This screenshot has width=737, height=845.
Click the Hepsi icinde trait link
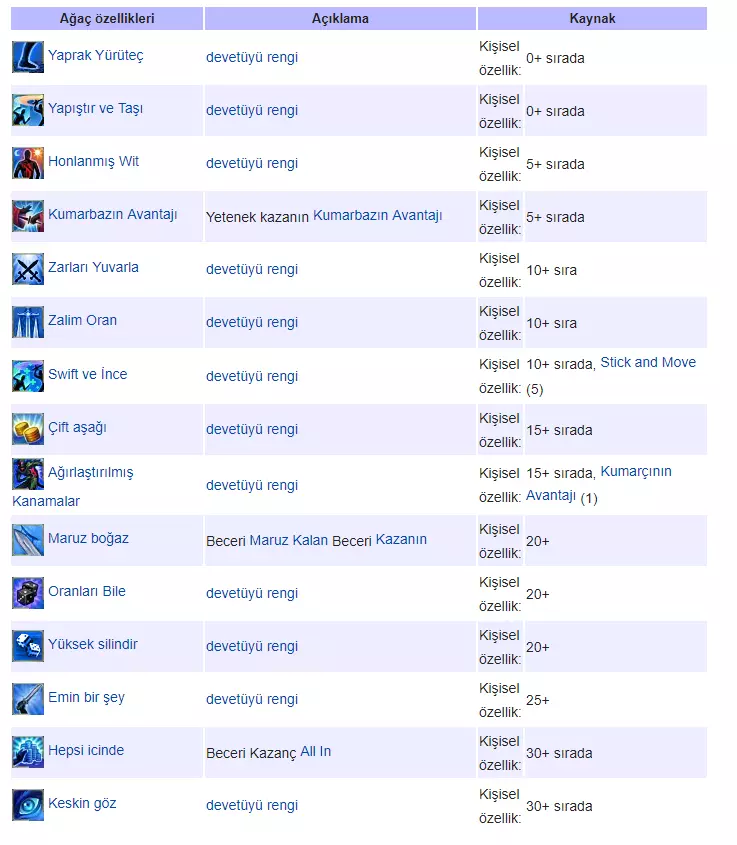[x=86, y=750]
